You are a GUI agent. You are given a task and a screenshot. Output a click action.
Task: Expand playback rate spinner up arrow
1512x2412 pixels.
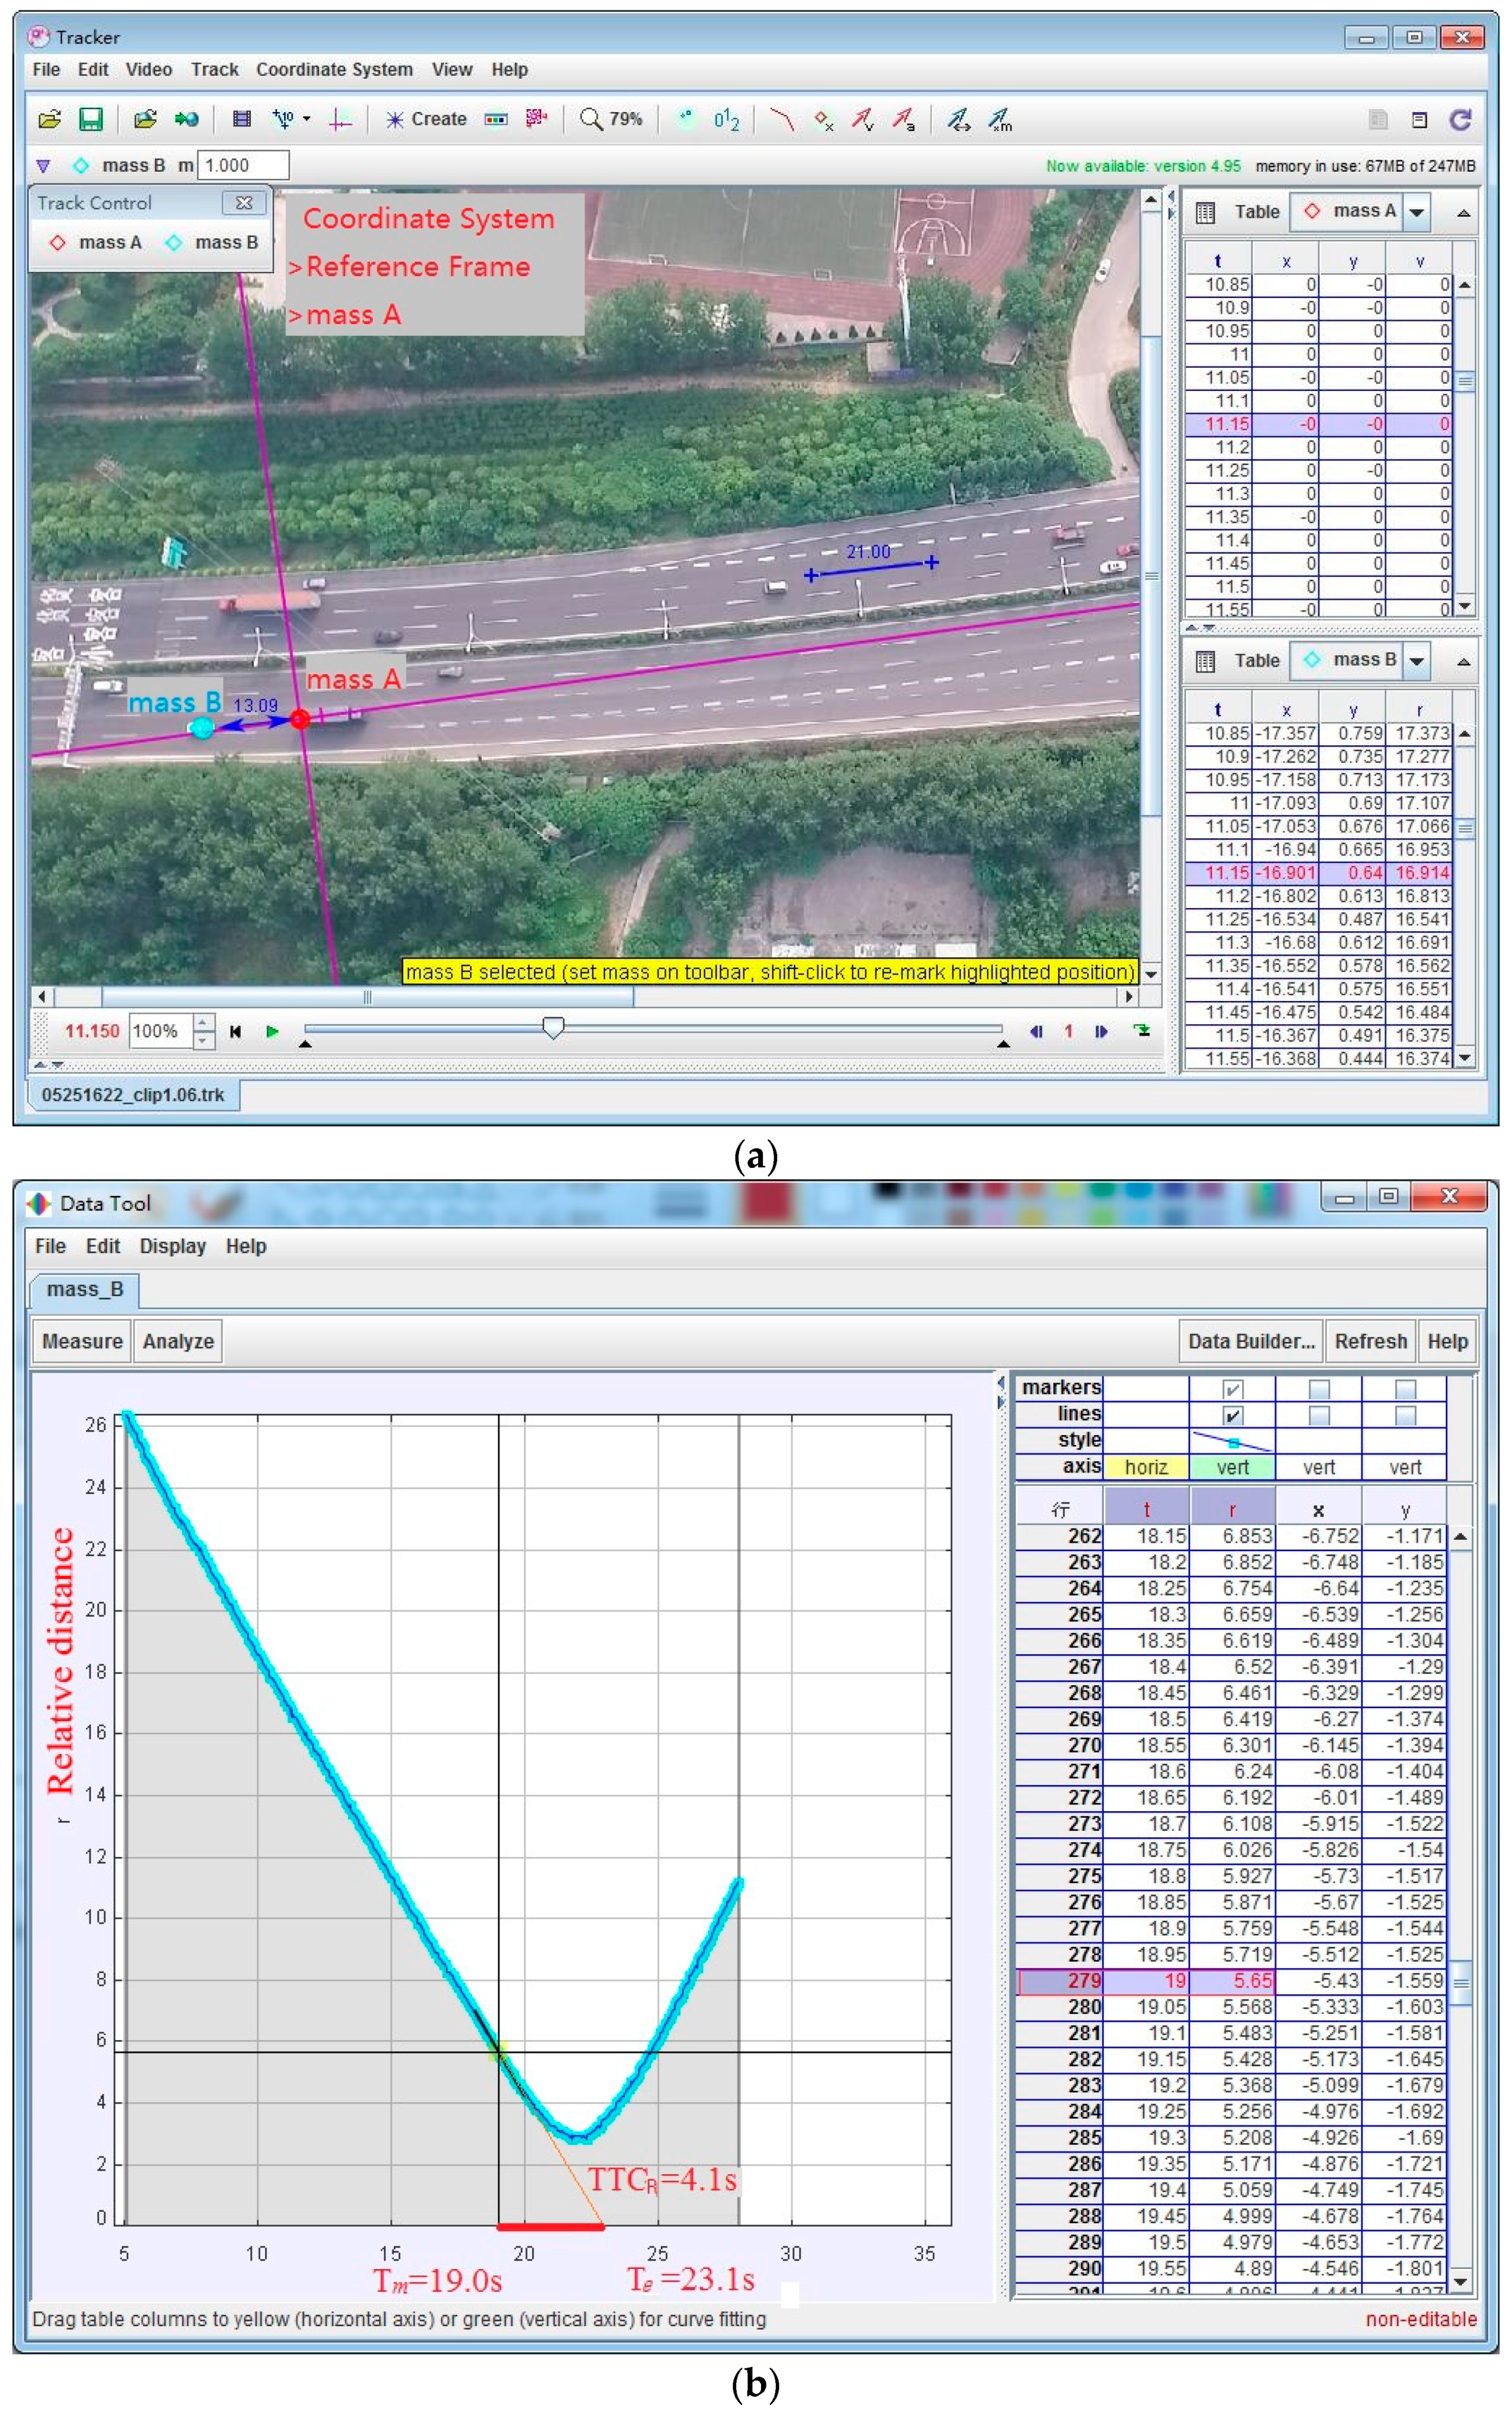click(x=203, y=1022)
